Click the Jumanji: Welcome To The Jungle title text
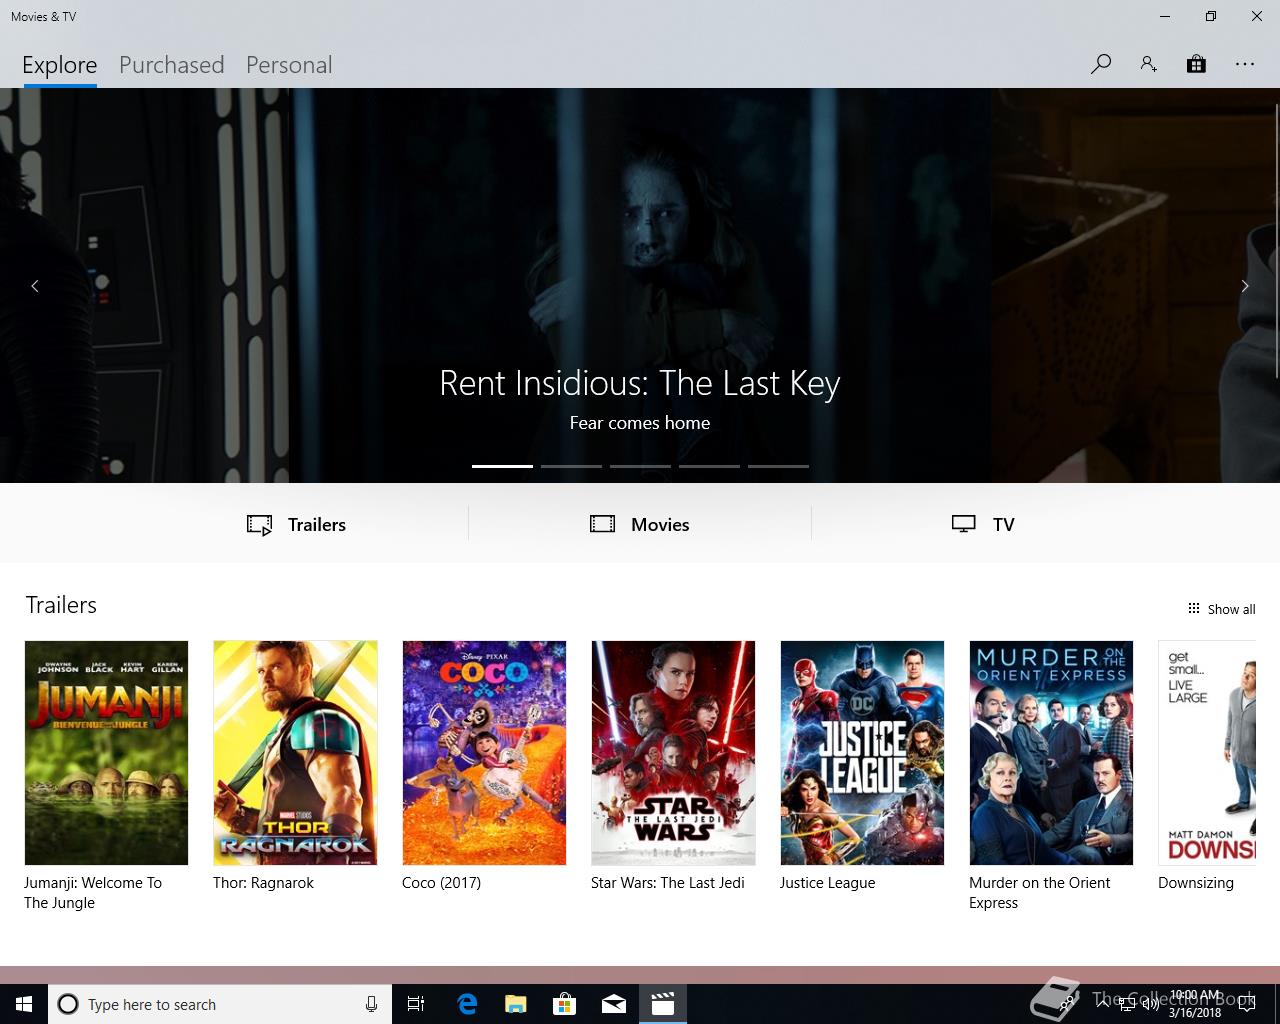 (x=93, y=892)
